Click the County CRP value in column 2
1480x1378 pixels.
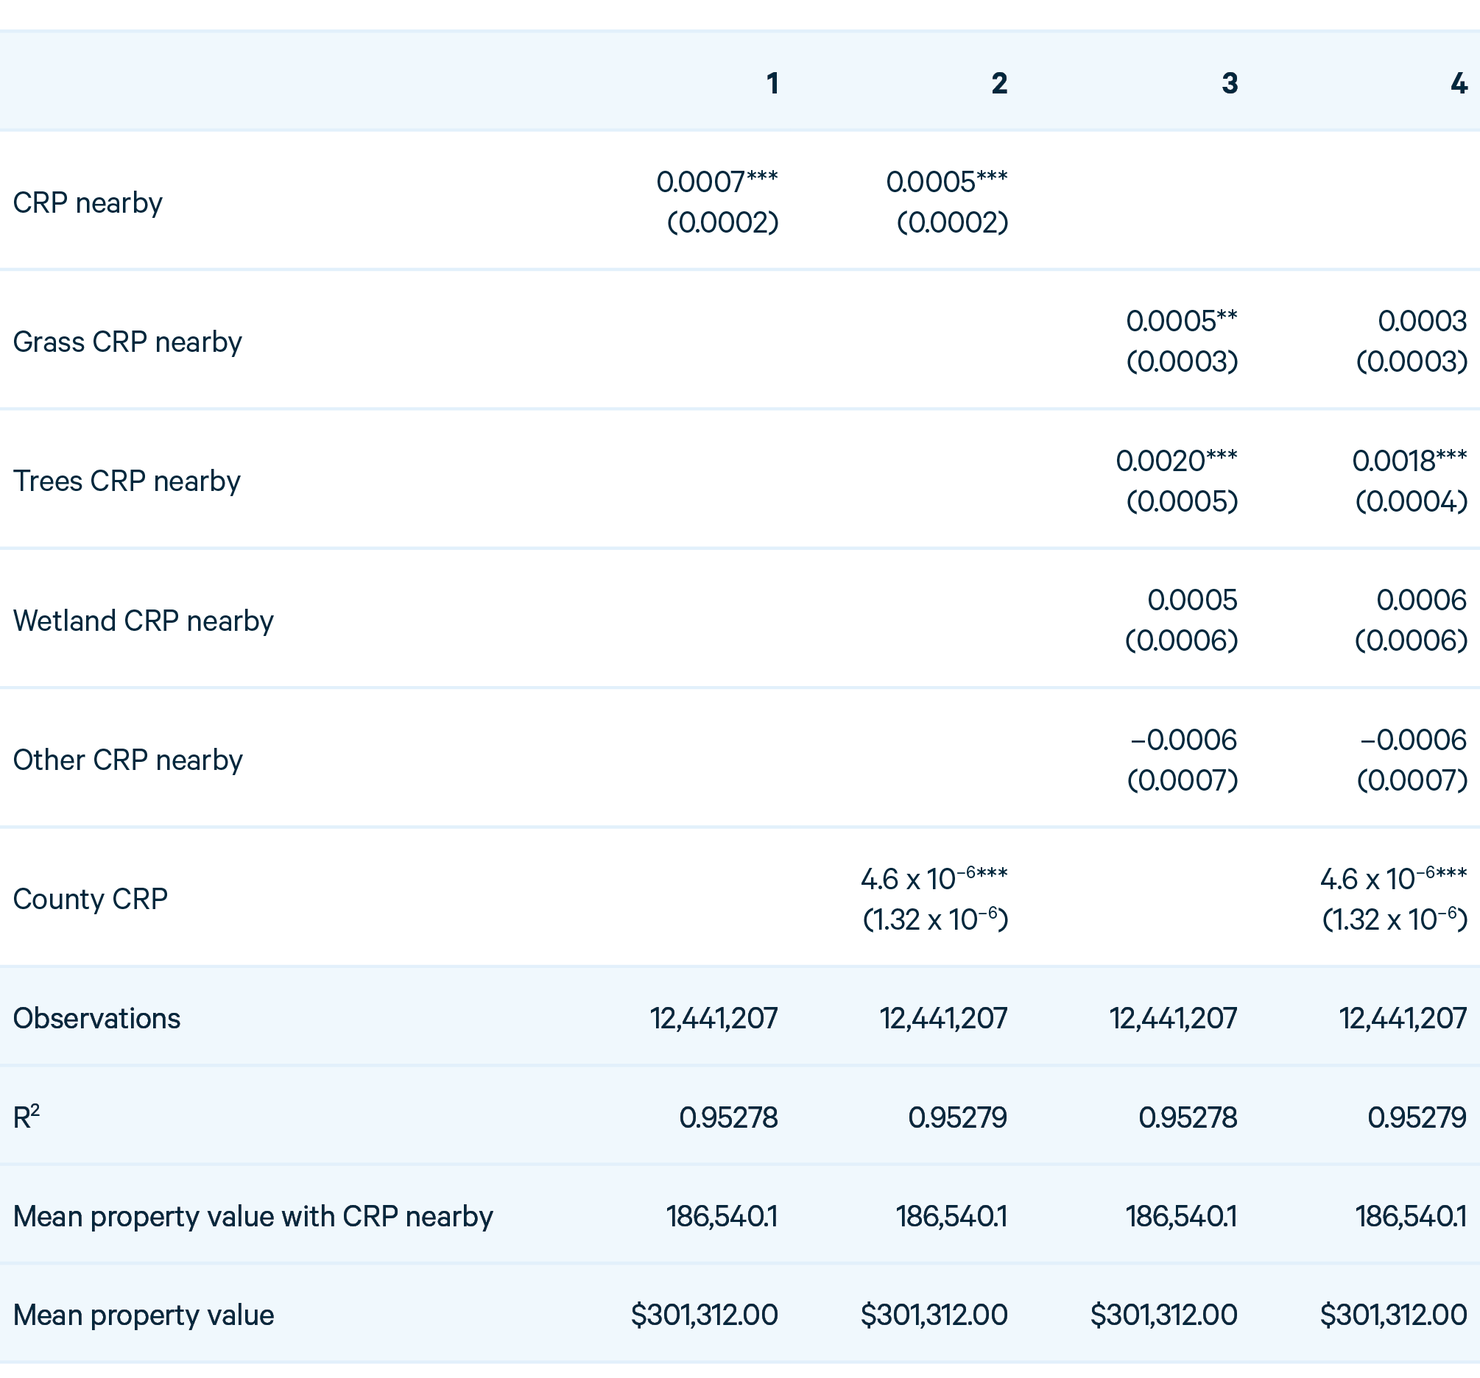[934, 880]
